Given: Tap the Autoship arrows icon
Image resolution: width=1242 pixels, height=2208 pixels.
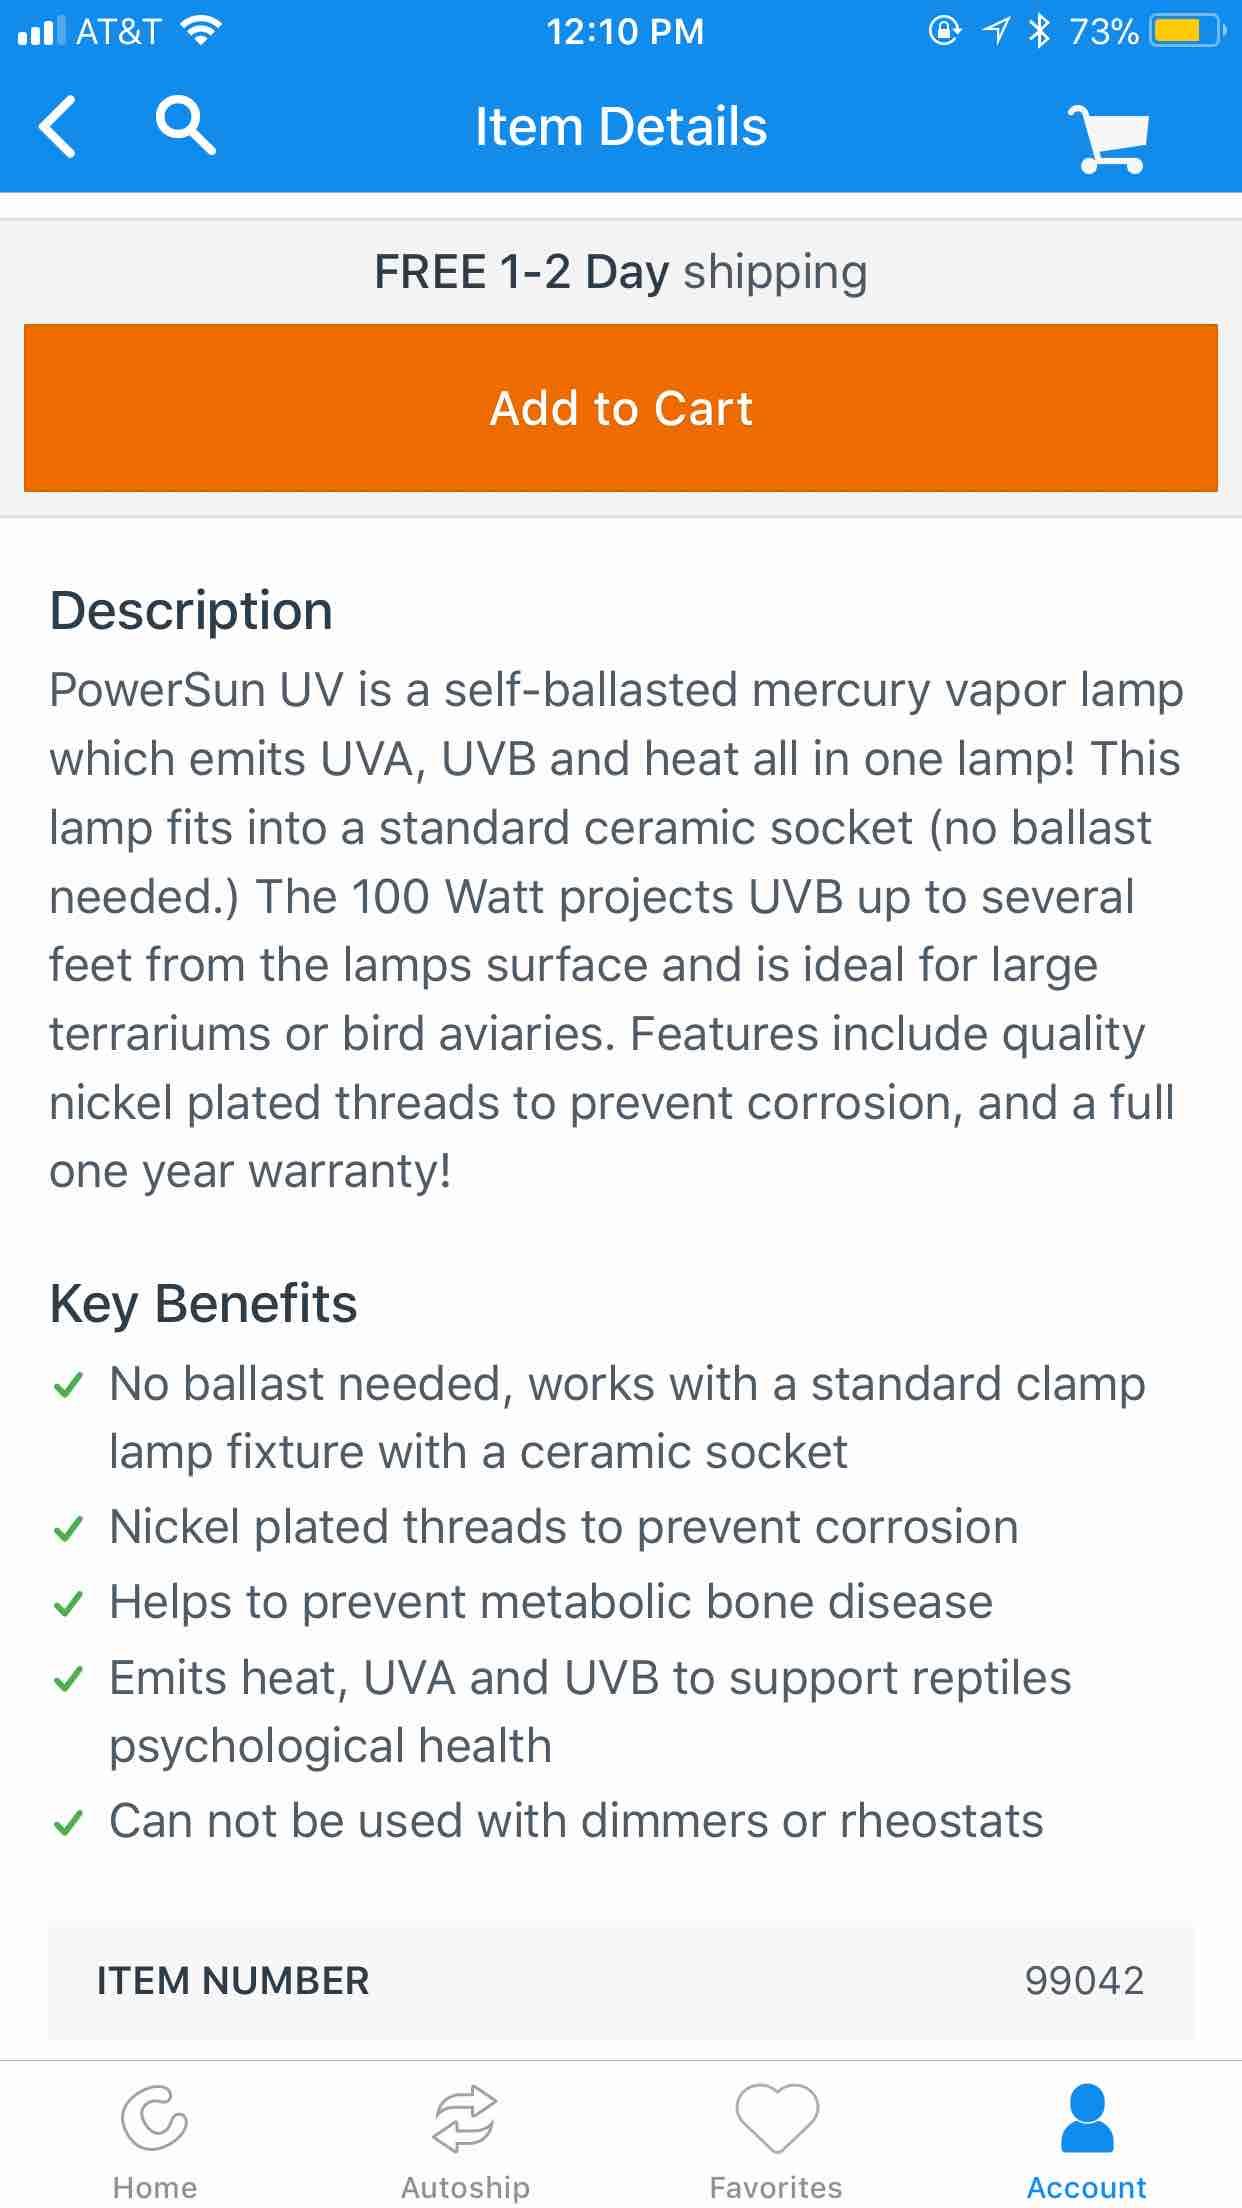Looking at the screenshot, I should pos(465,2117).
